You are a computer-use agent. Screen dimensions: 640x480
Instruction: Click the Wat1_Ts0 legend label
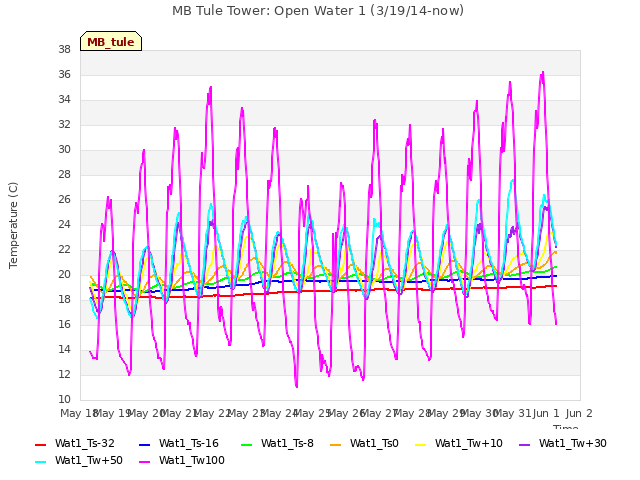pos(374,444)
